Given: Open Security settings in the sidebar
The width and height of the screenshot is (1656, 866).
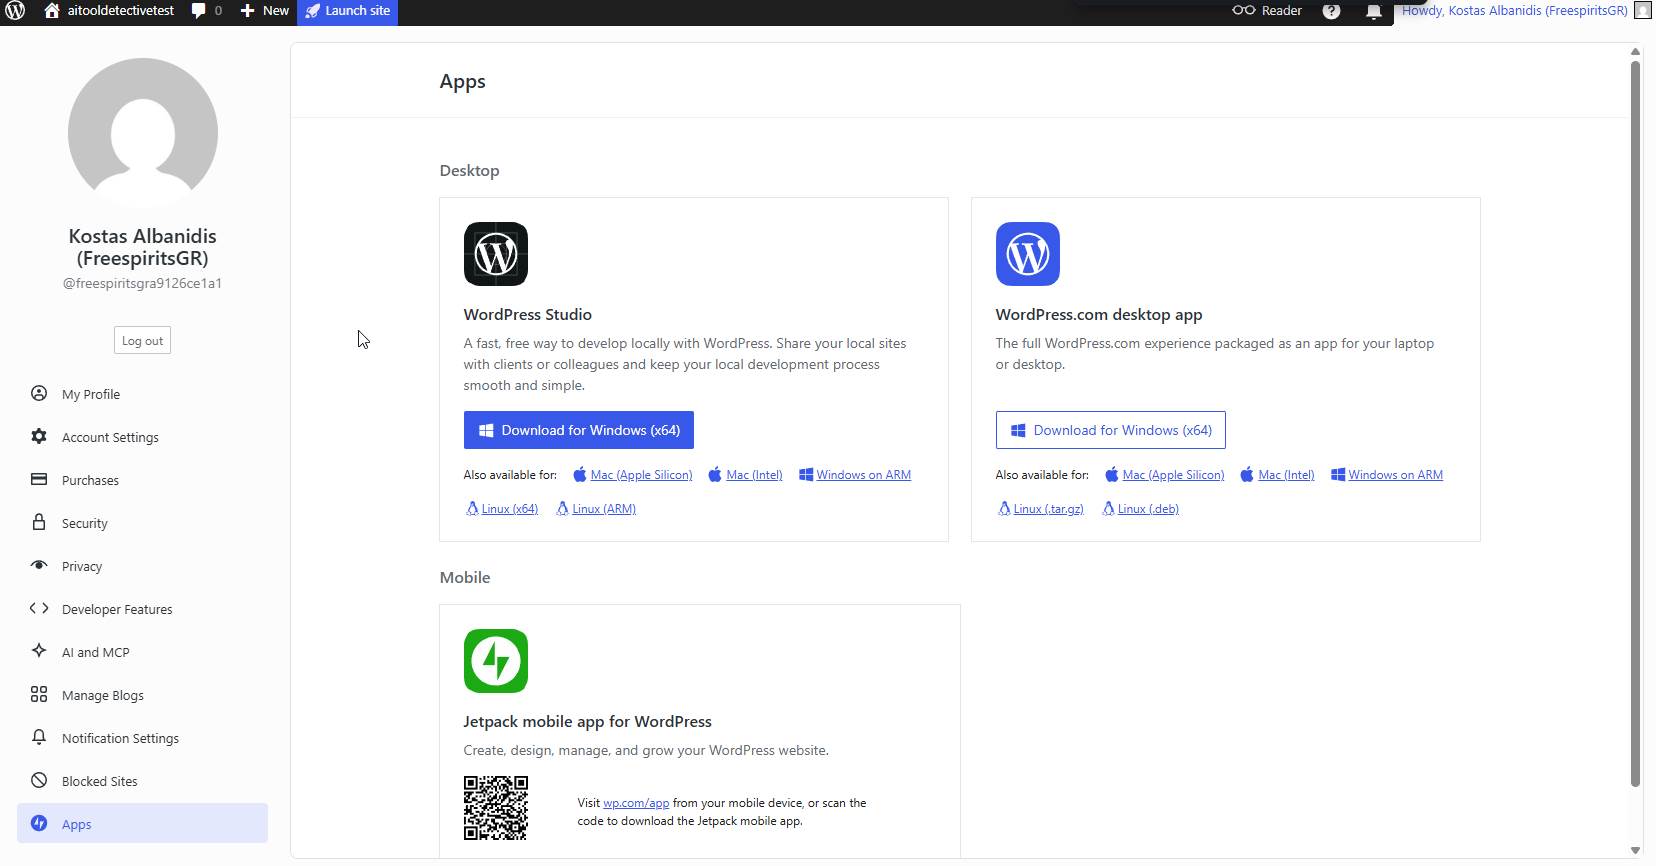Looking at the screenshot, I should coord(142,523).
